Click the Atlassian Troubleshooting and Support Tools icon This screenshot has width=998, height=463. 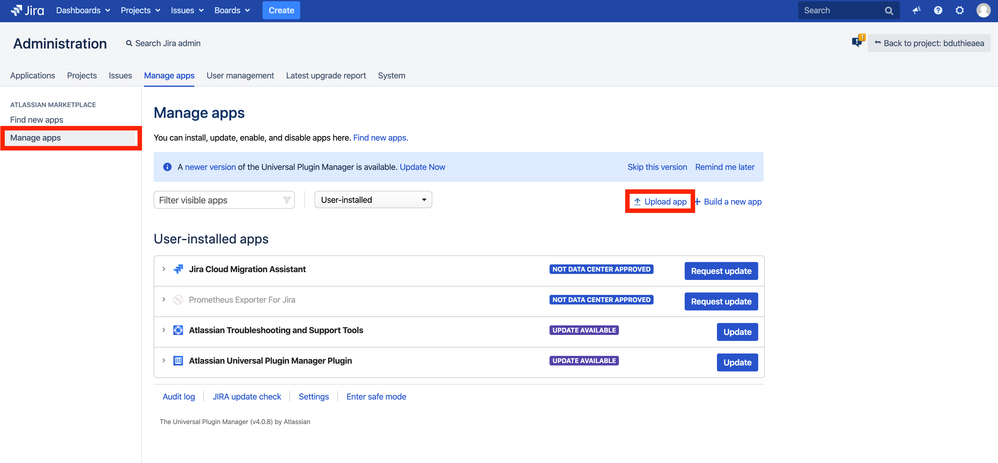pos(178,331)
